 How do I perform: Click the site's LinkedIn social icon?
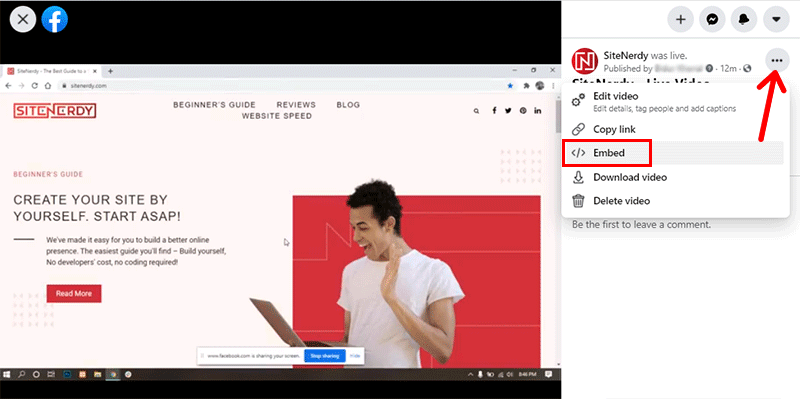[538, 111]
